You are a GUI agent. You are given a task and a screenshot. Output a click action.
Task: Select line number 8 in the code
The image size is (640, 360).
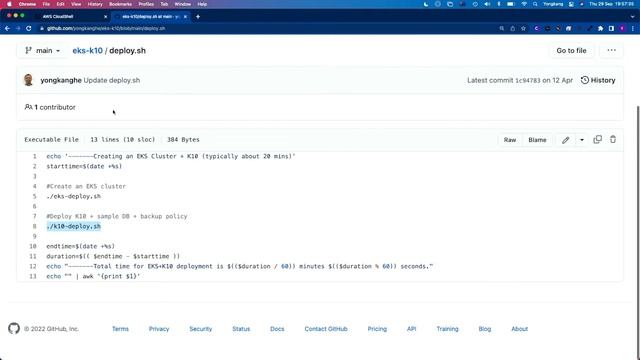tap(34, 227)
